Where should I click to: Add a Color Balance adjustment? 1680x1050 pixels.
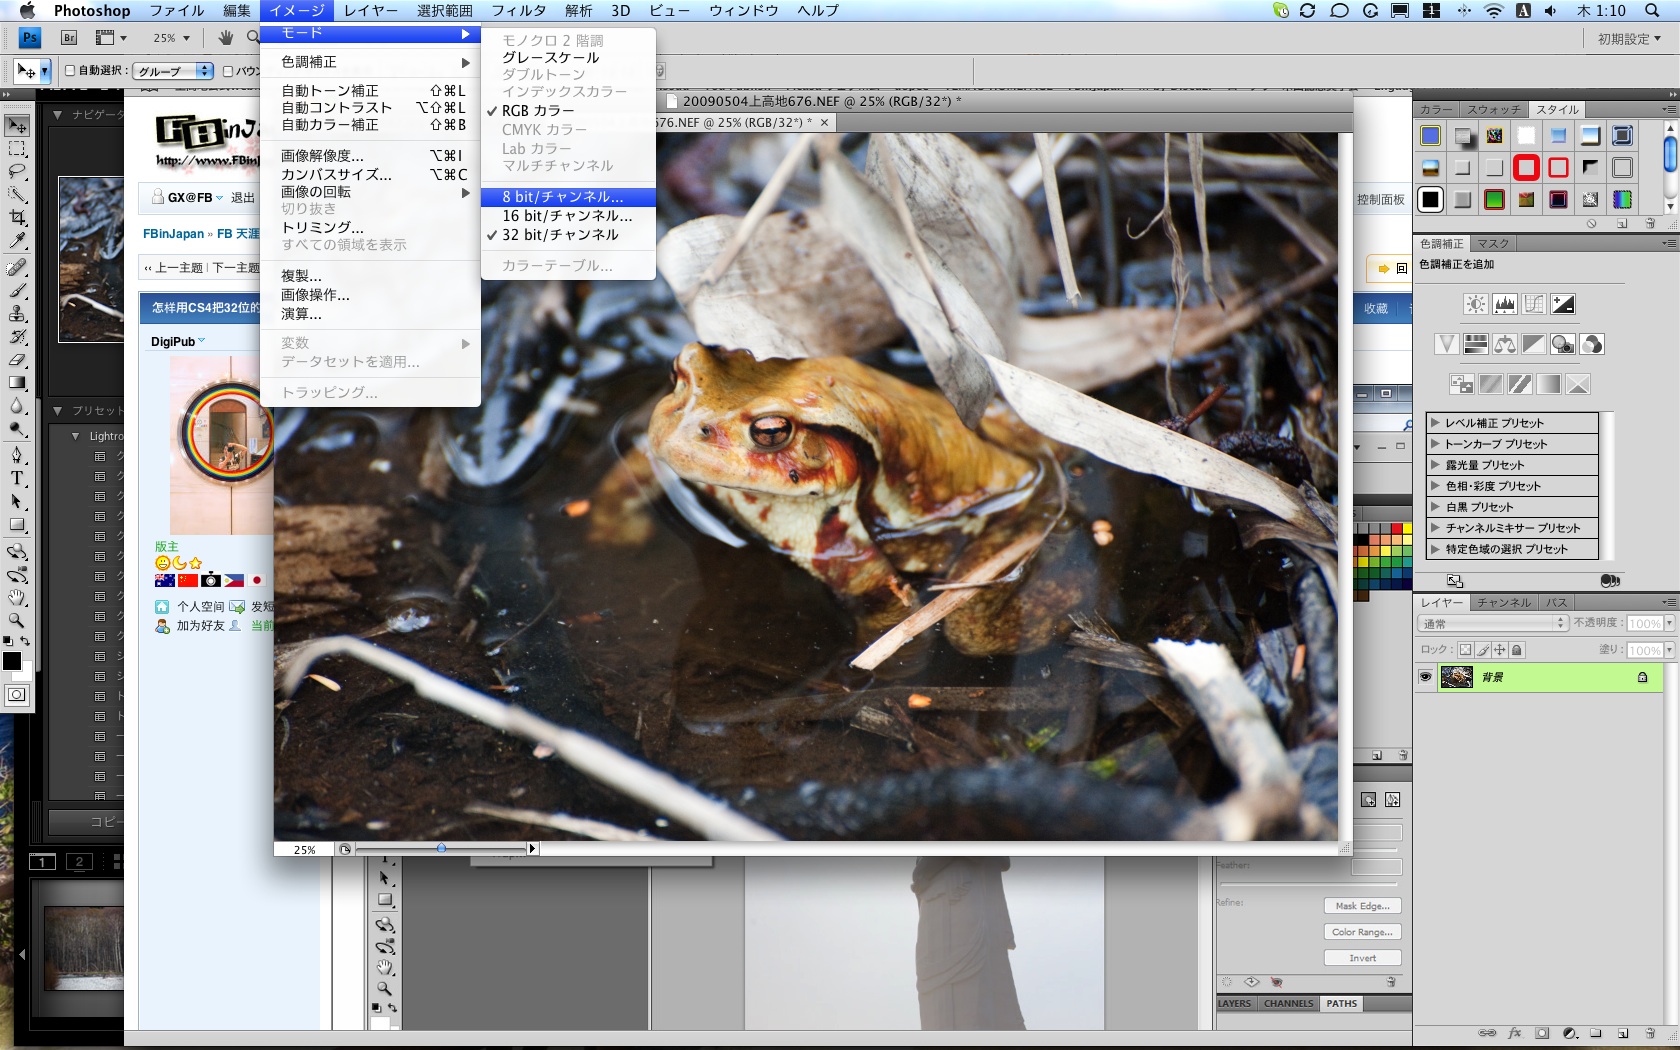pyautogui.click(x=1504, y=344)
